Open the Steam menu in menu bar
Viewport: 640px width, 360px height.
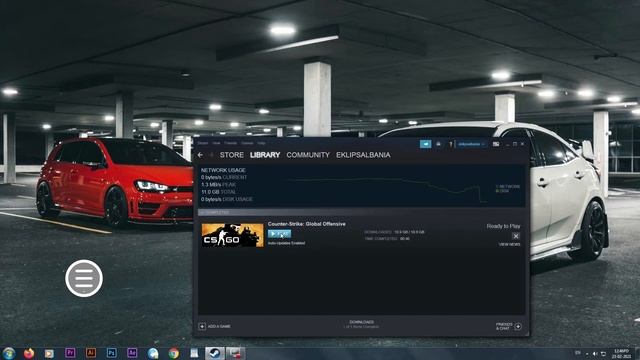[203, 143]
